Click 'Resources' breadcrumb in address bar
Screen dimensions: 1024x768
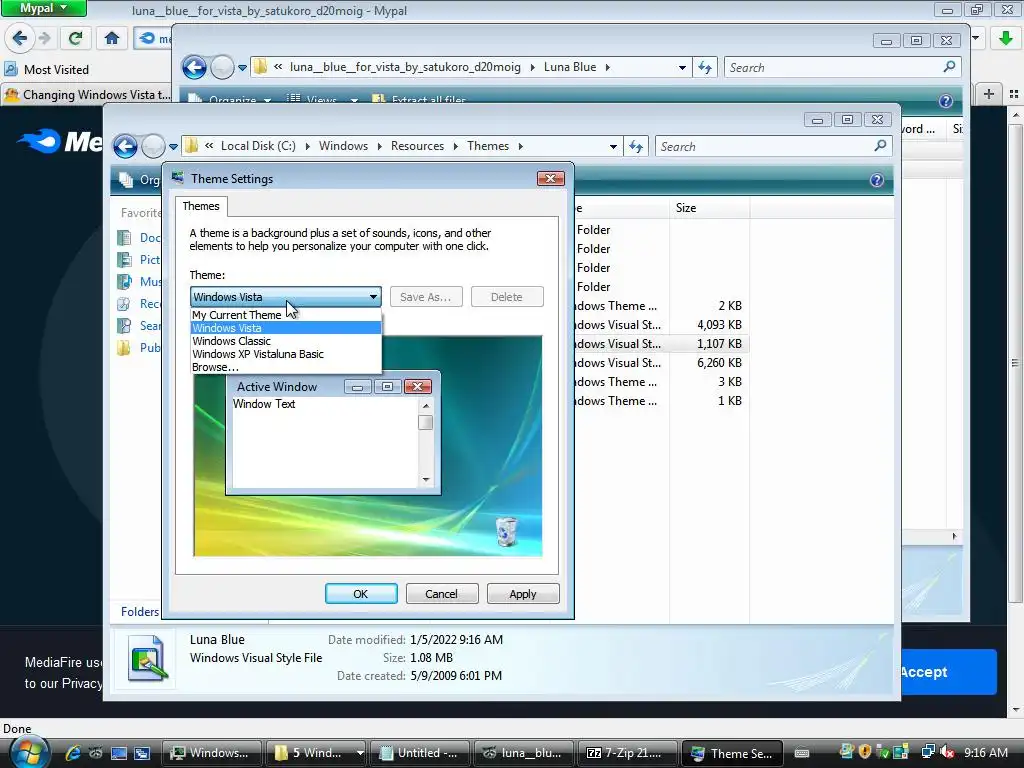tap(417, 146)
